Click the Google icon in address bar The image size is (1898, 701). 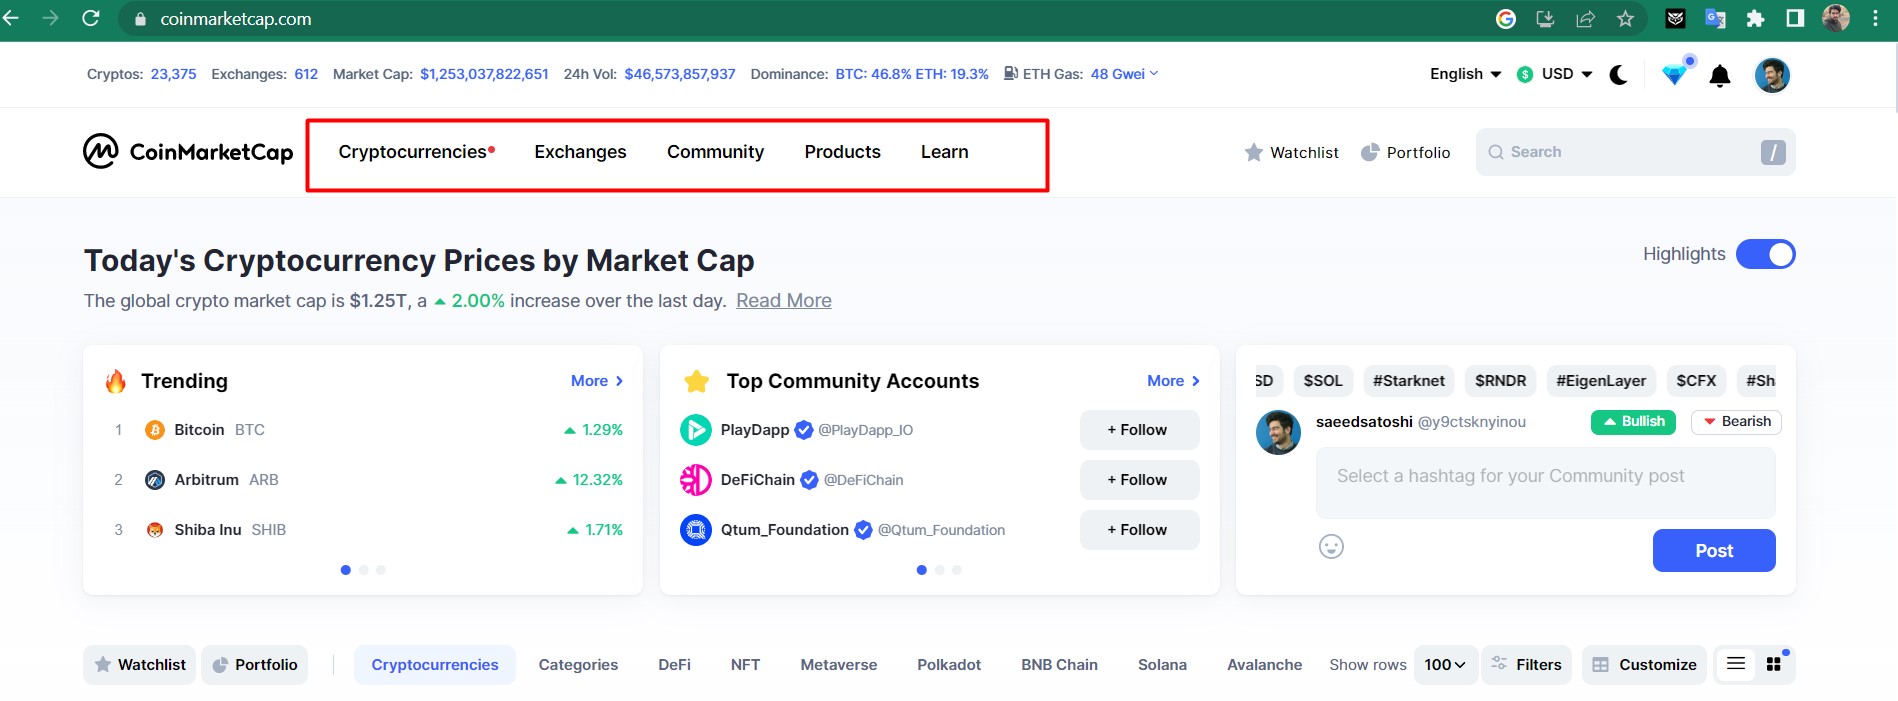1506,18
